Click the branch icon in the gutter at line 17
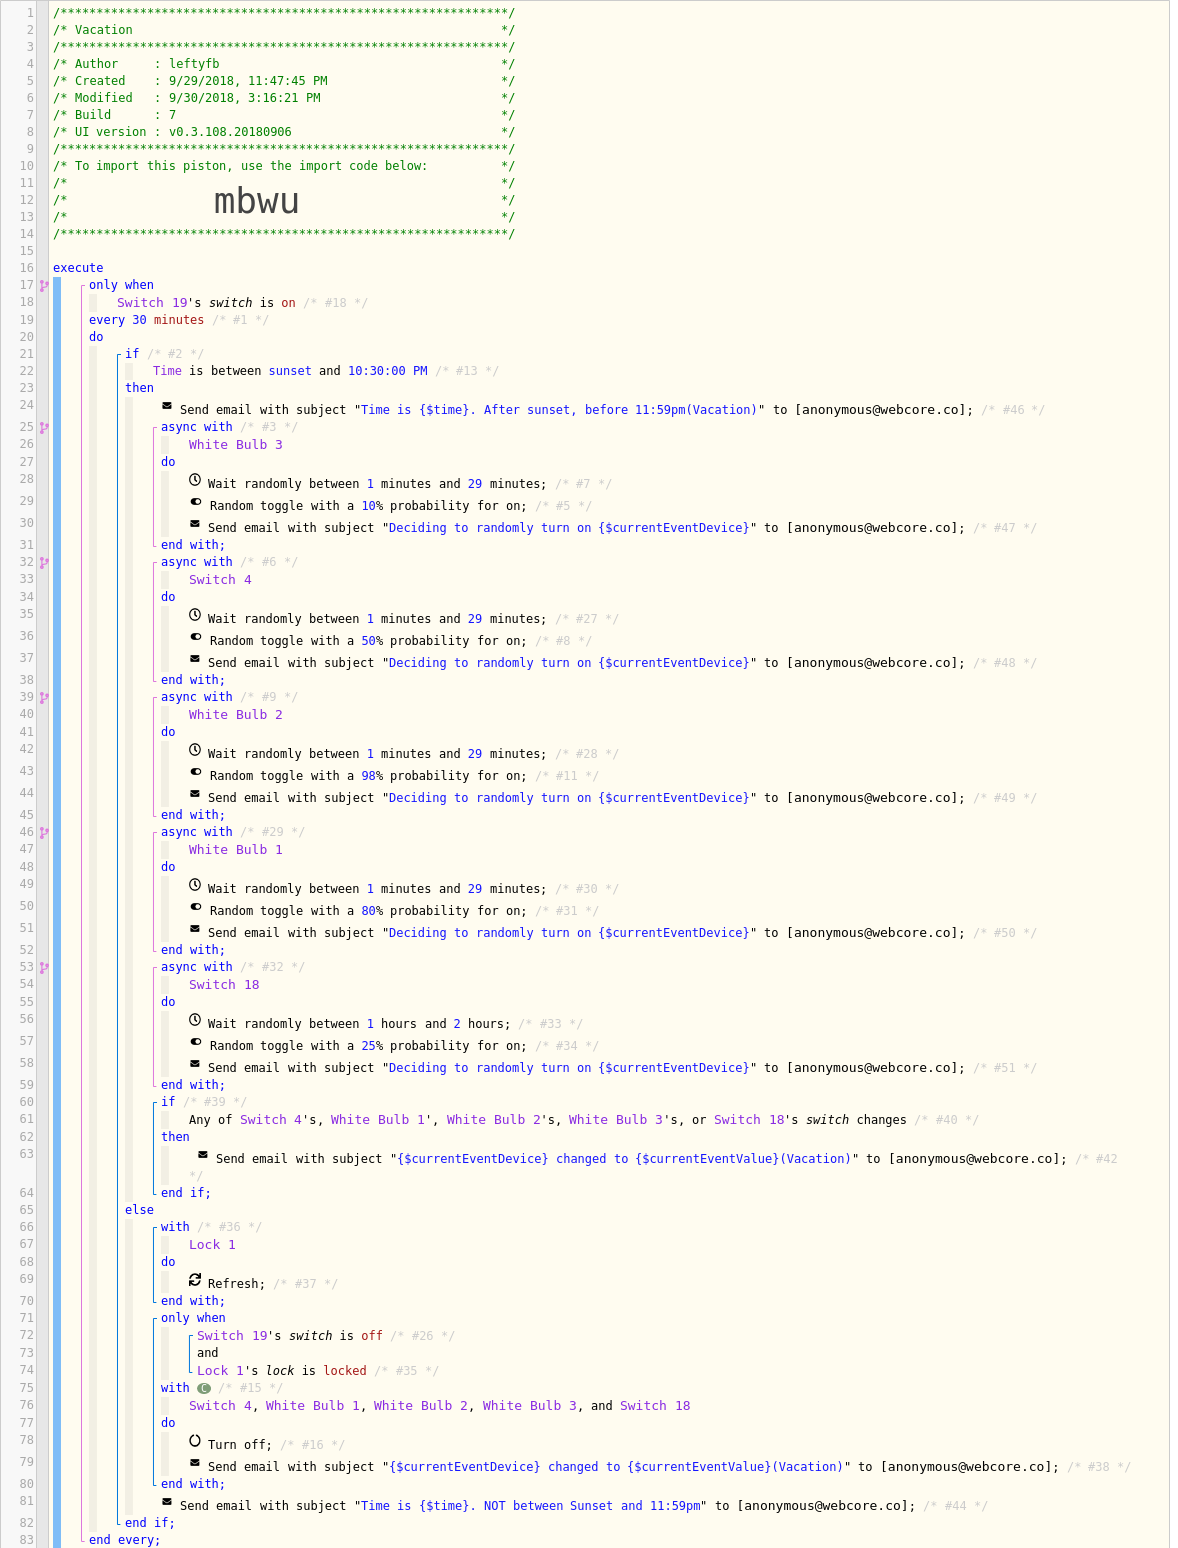 (44, 285)
